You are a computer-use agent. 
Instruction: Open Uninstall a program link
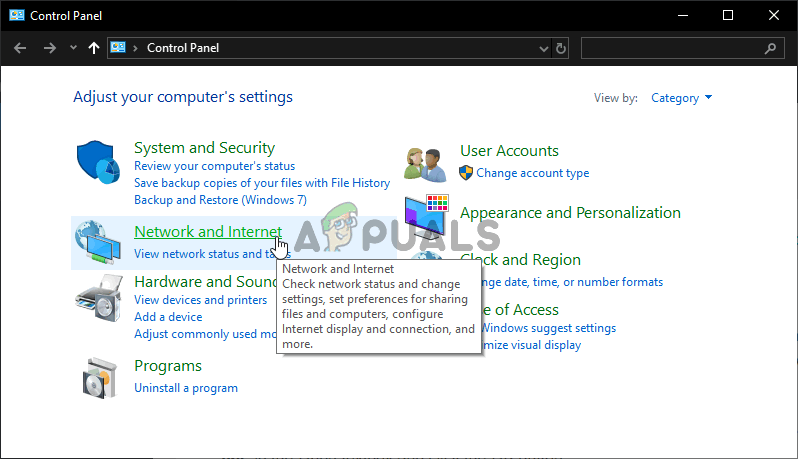[x=186, y=387]
